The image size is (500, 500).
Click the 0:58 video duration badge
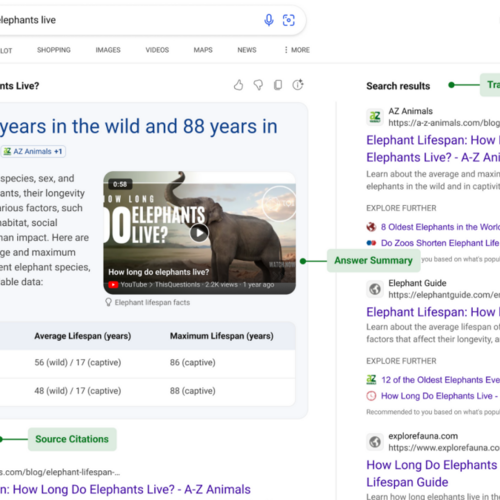pos(120,184)
